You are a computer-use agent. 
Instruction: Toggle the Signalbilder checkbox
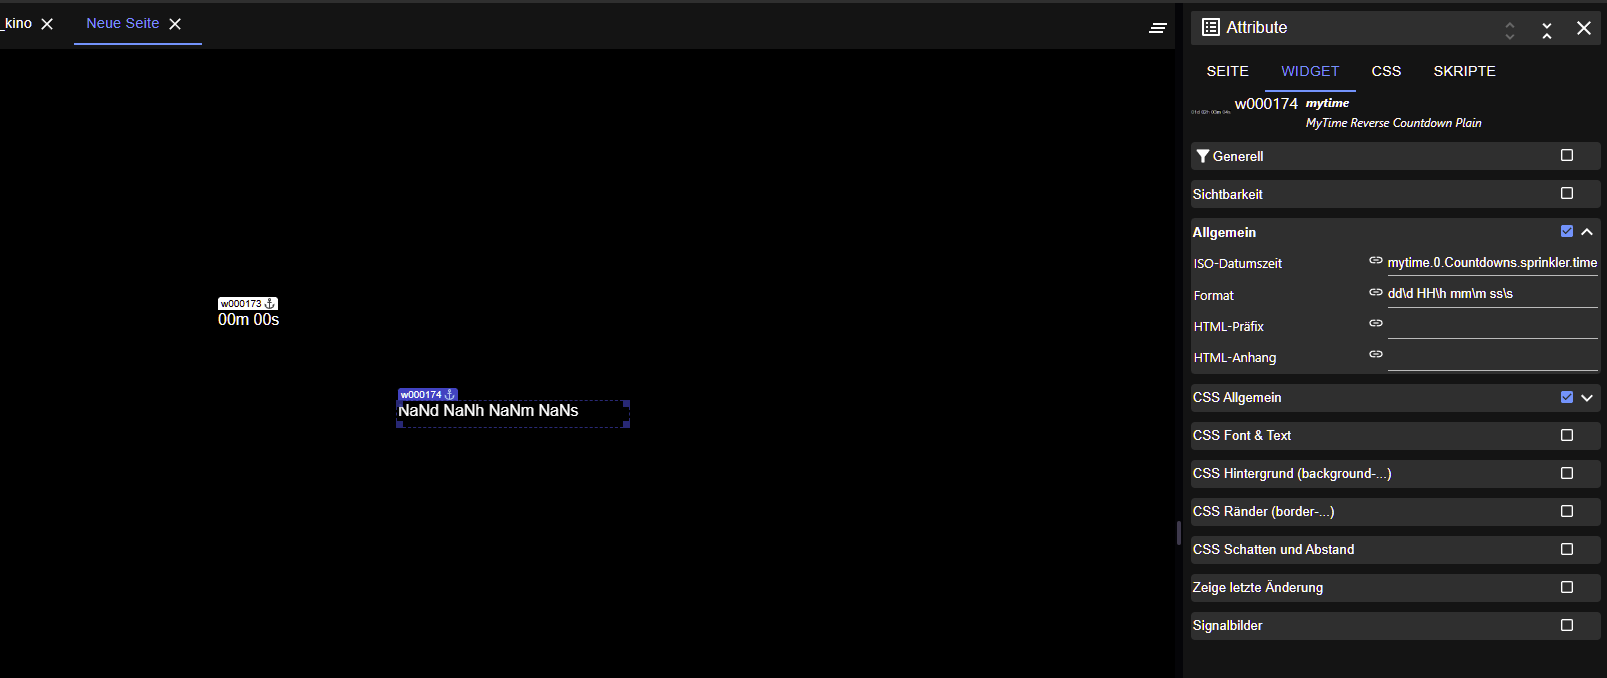[x=1567, y=625]
